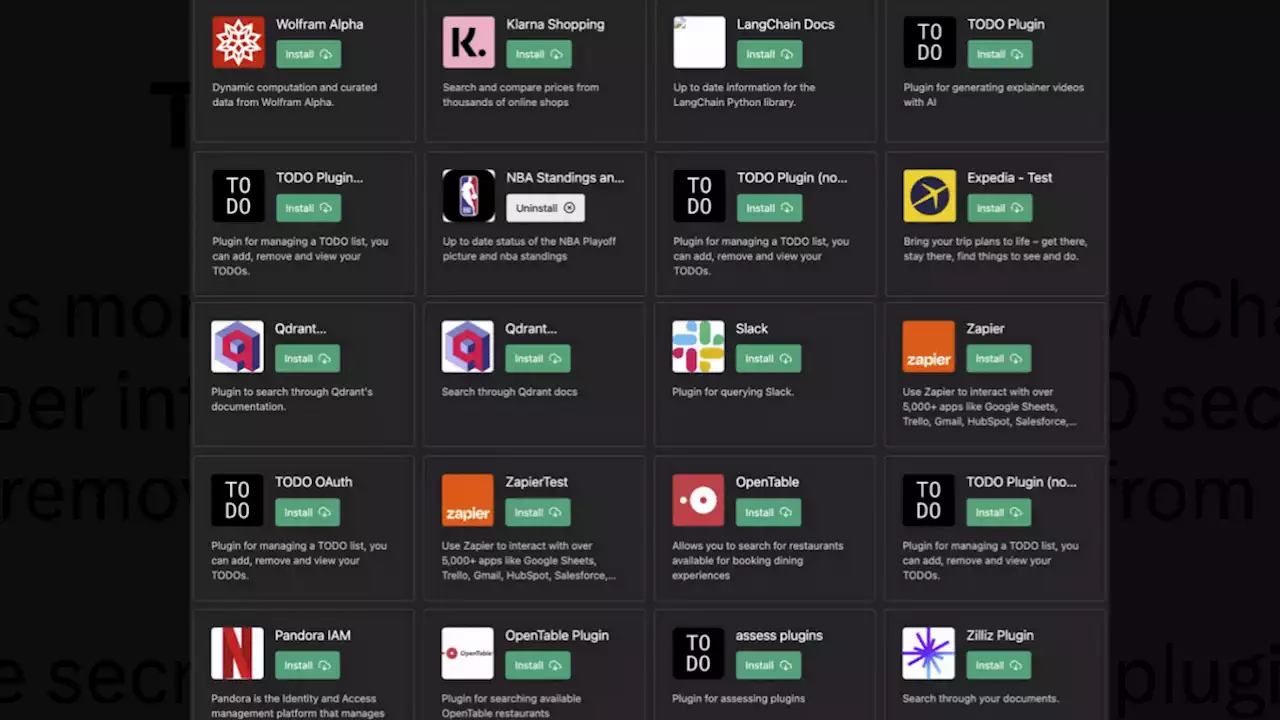This screenshot has height=720, width=1280.
Task: Click the white OpenTable Plugin logo
Action: pyautogui.click(x=468, y=654)
